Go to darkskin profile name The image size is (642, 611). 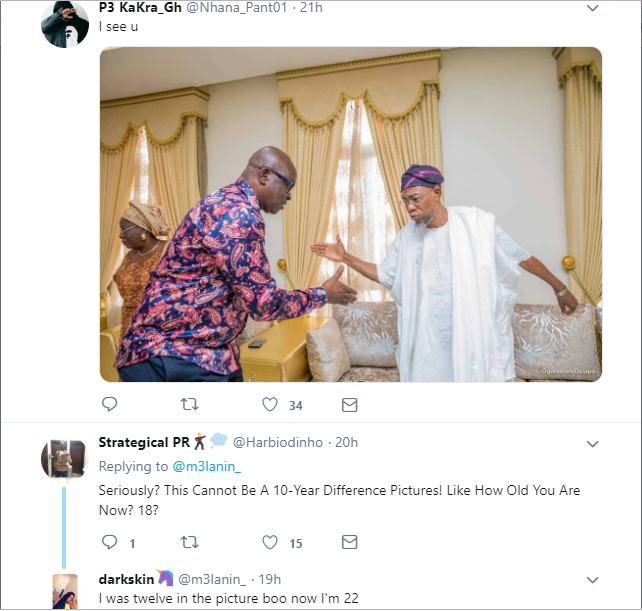pyautogui.click(x=126, y=579)
